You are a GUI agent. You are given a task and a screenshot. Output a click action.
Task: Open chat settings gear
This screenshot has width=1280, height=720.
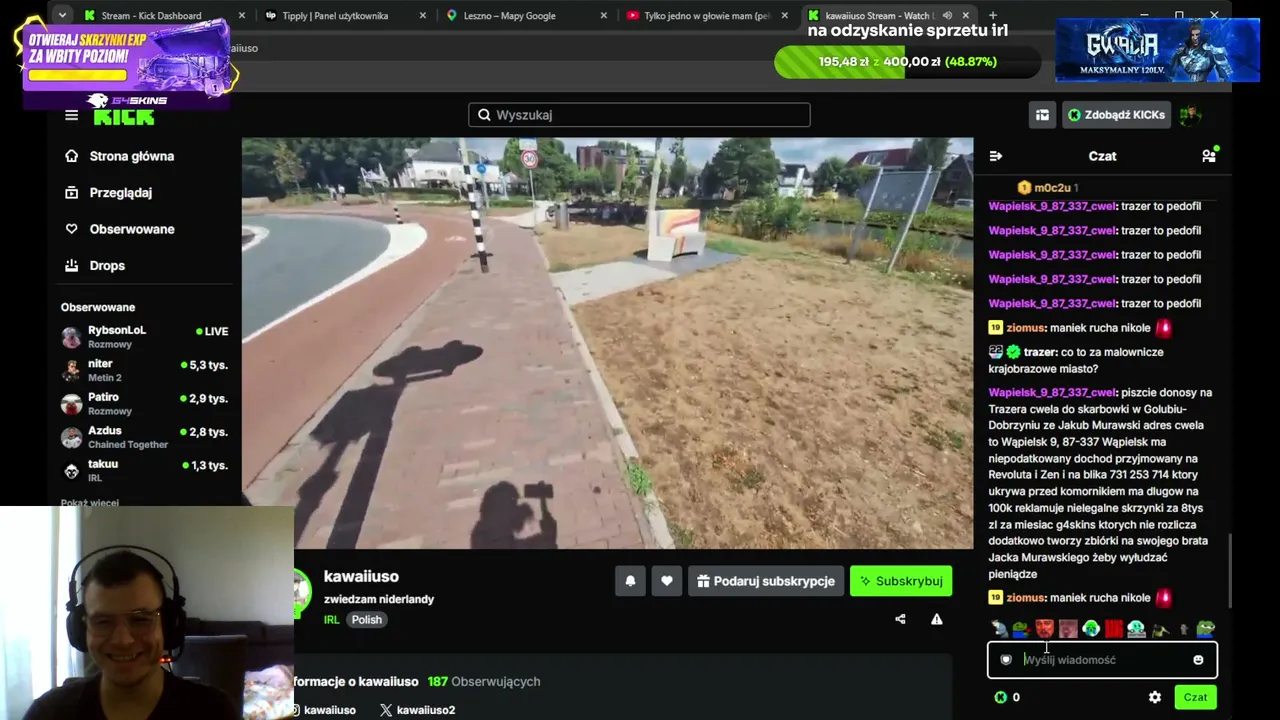(x=1155, y=697)
